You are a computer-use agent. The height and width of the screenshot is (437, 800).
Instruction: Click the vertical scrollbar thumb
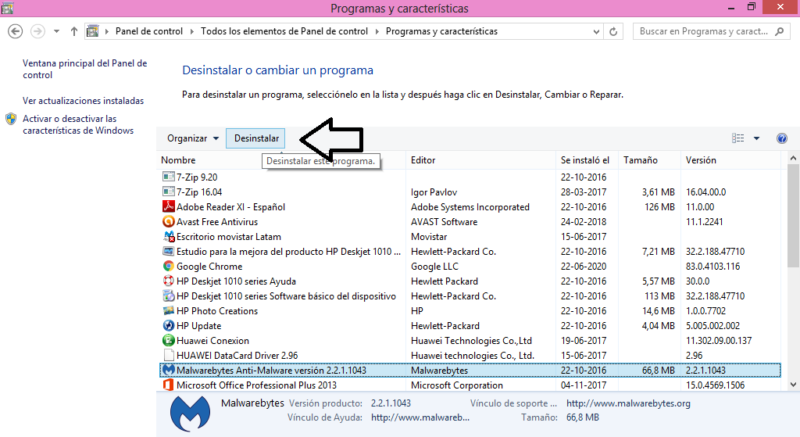coord(793,216)
